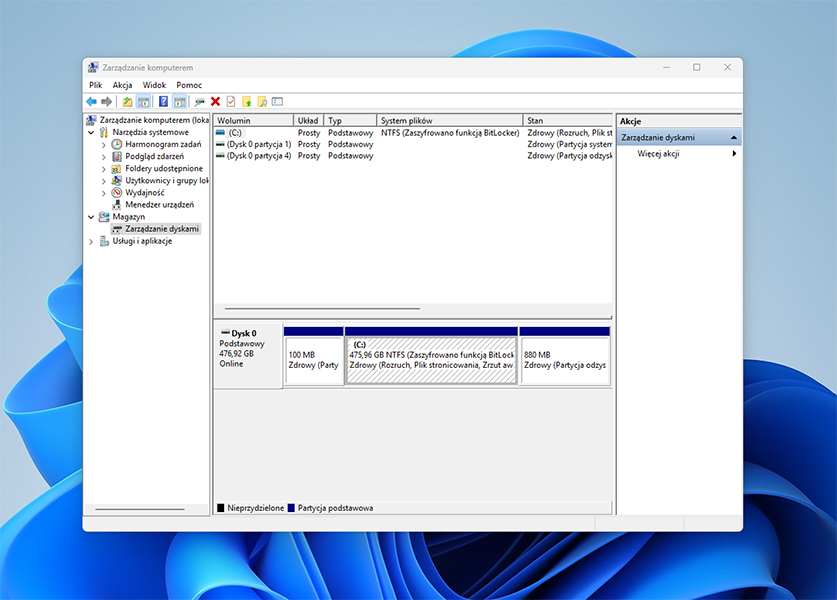Viewport: 837px width, 600px height.
Task: Select the 880 MB recovery partition block
Action: [565, 356]
